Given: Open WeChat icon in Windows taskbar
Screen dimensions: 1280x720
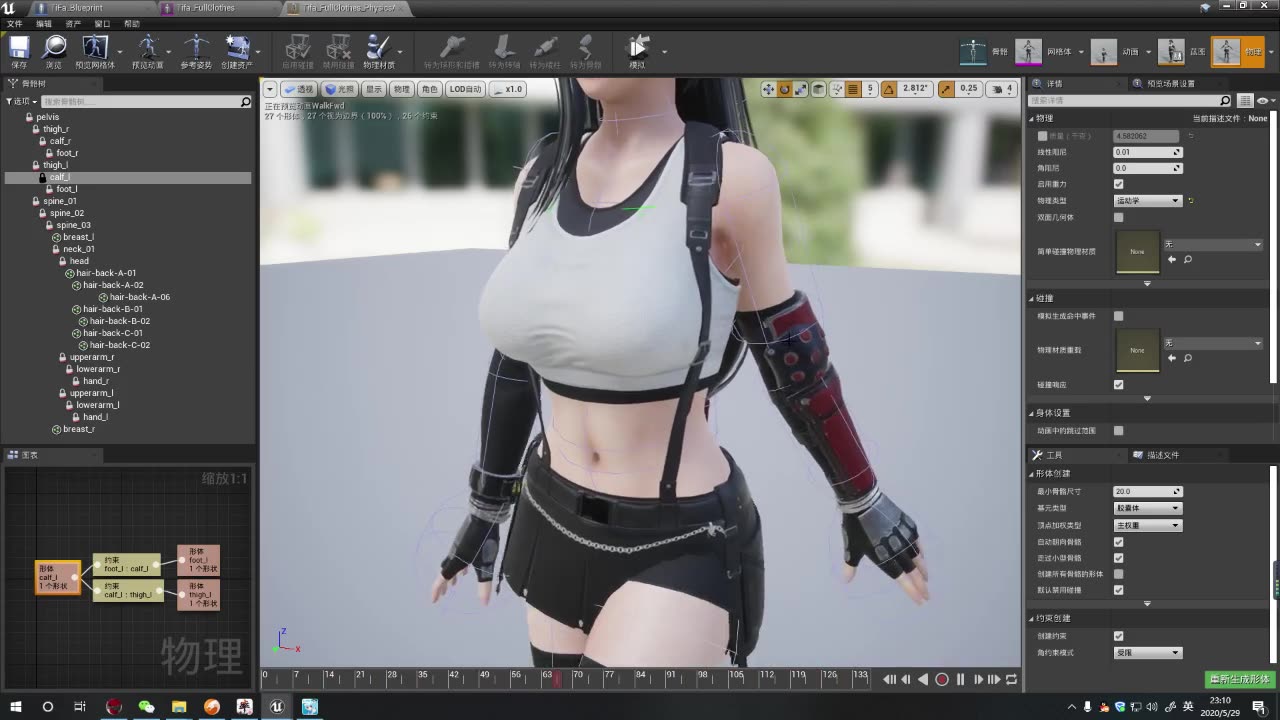Looking at the screenshot, I should [x=146, y=706].
